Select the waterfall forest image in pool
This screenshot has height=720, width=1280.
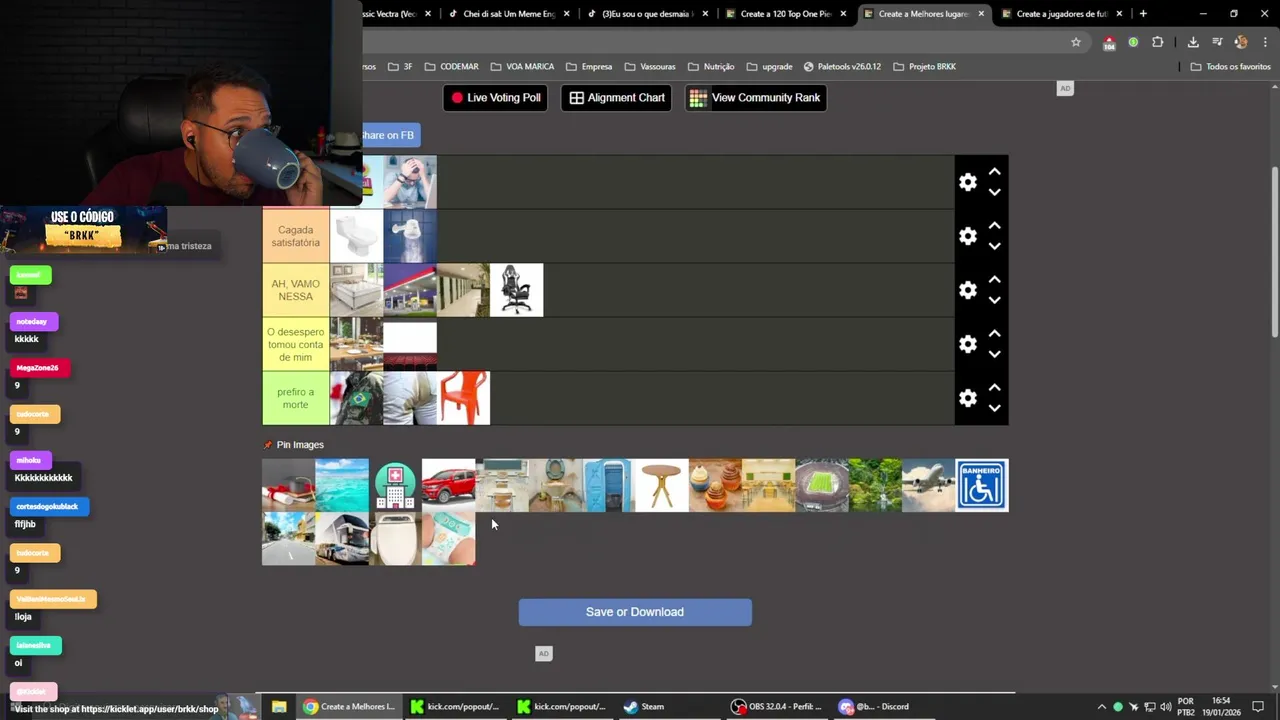tap(875, 485)
